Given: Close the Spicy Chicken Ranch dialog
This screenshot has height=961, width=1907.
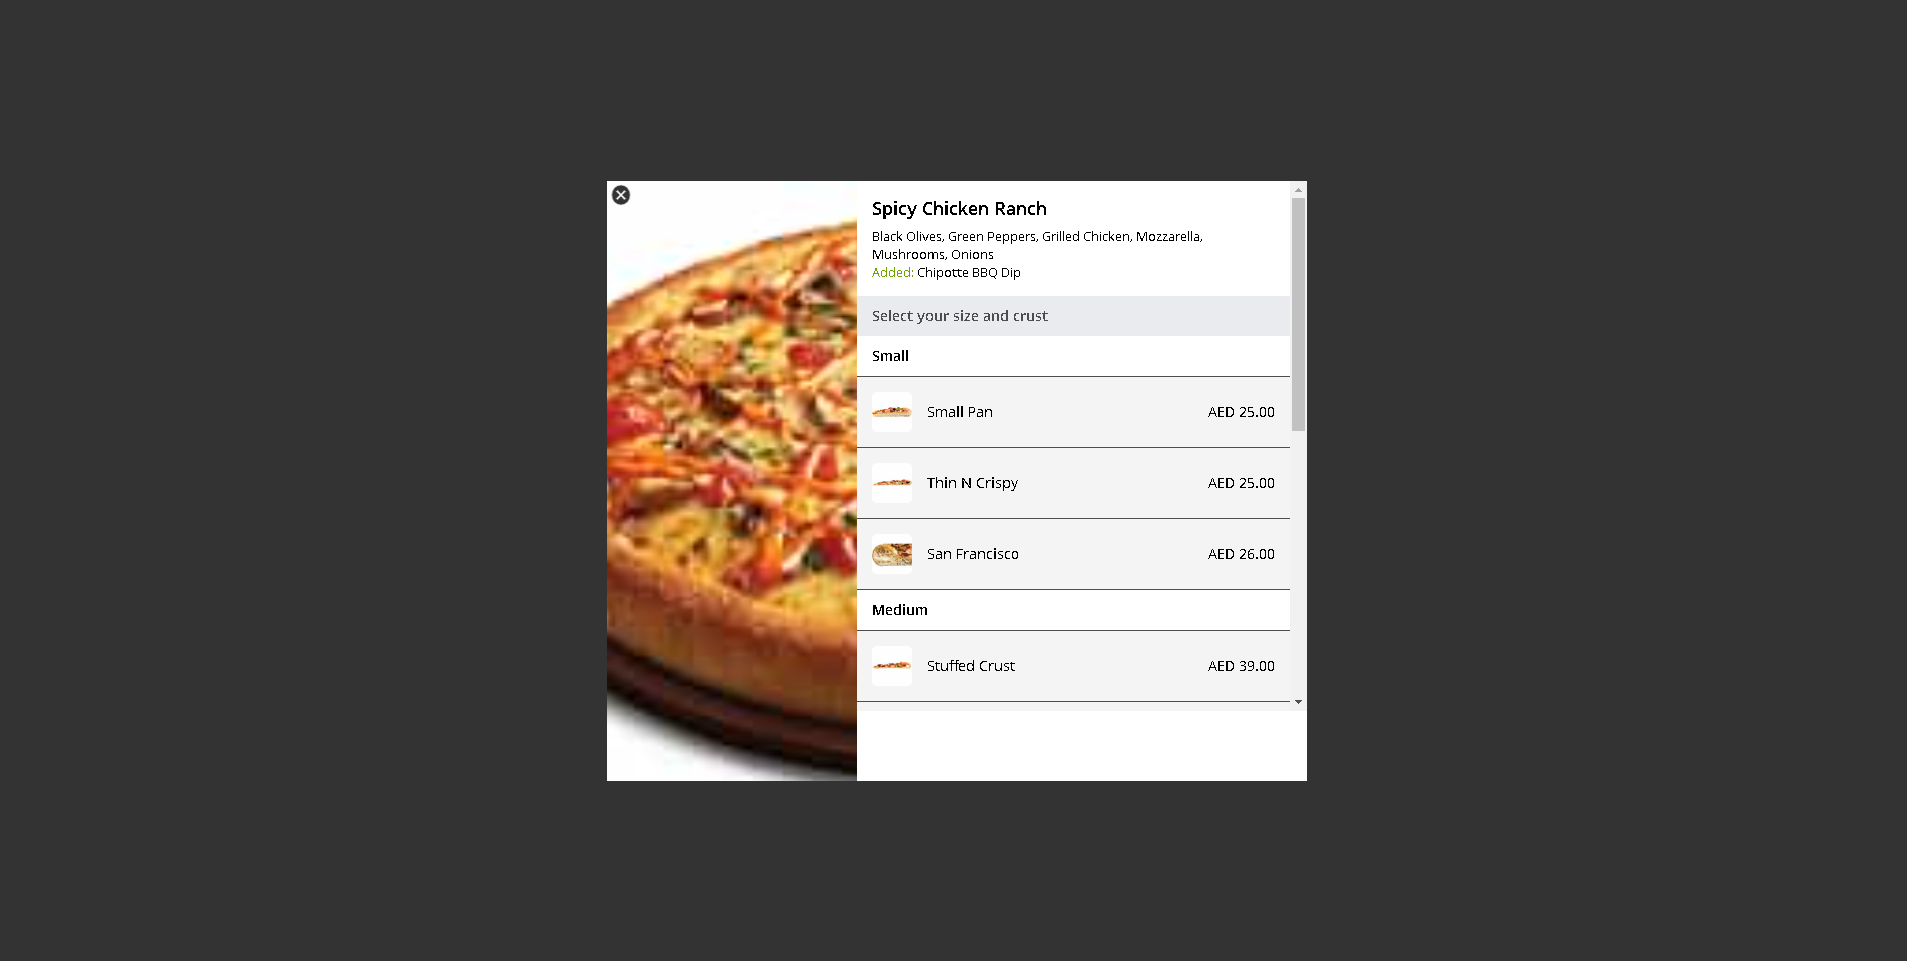Looking at the screenshot, I should tap(621, 195).
